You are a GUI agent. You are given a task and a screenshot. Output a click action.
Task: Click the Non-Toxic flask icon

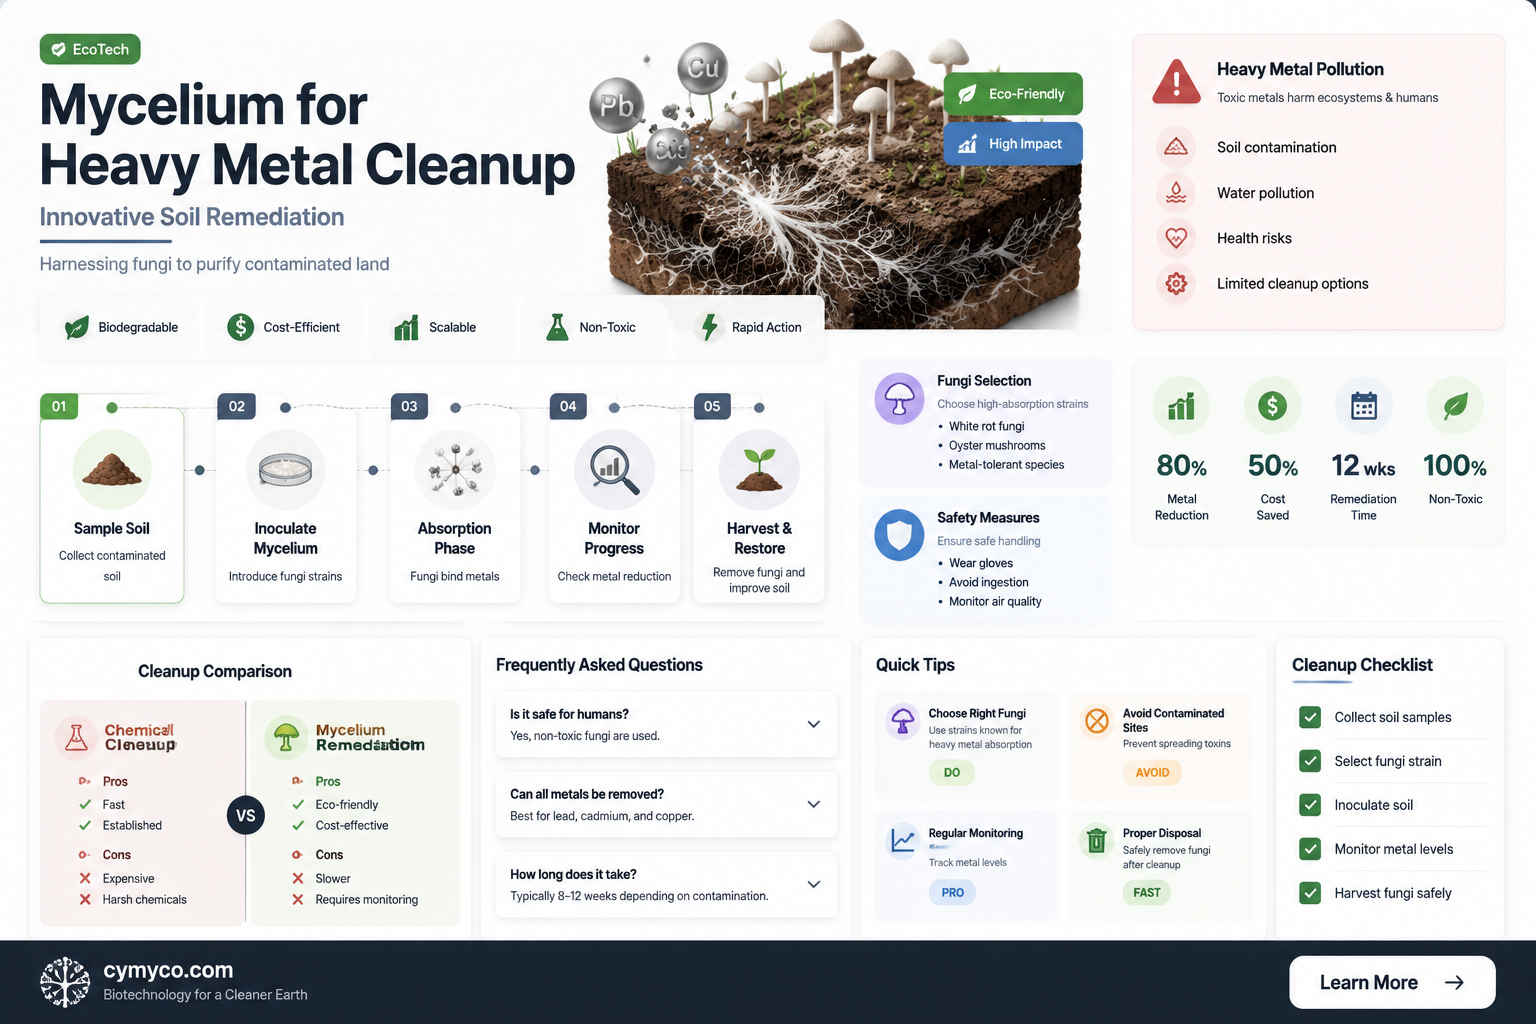tap(557, 327)
